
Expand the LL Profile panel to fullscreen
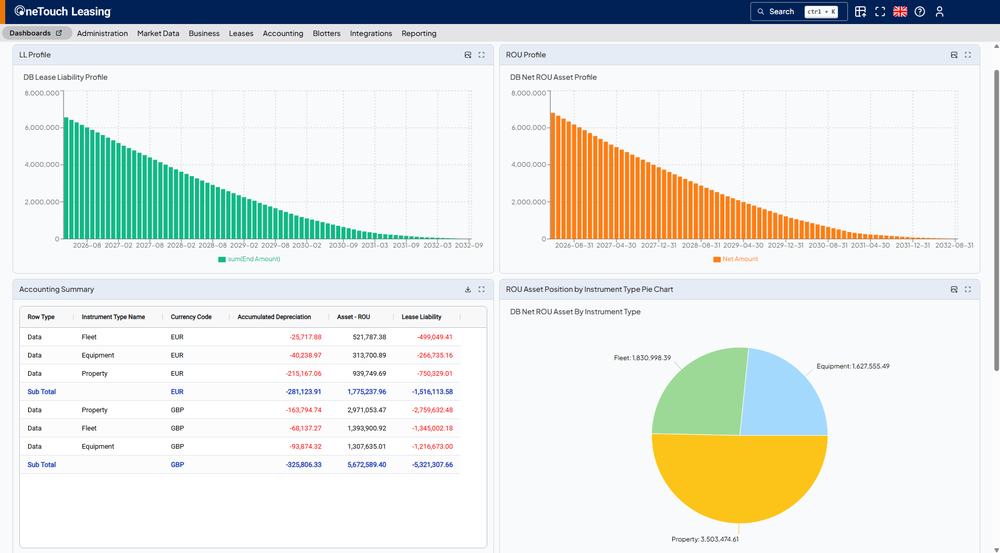[482, 55]
